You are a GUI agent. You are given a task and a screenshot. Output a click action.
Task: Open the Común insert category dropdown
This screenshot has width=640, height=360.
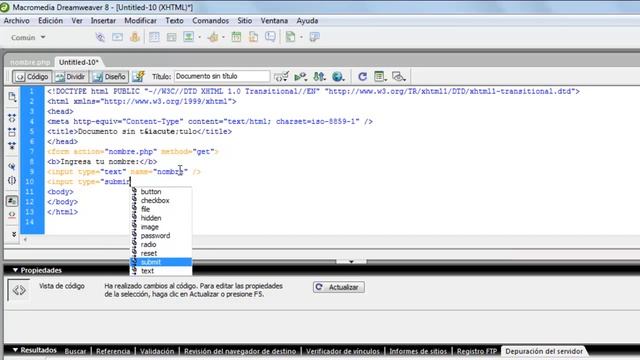coord(28,38)
